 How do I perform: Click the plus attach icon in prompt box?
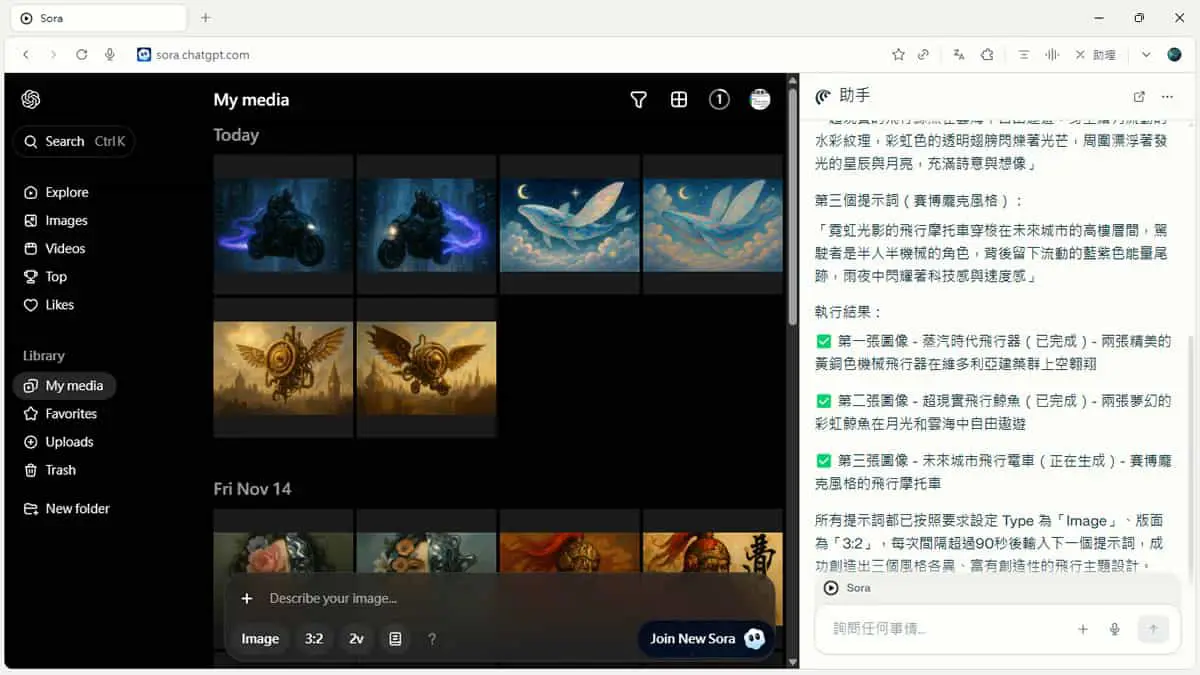coord(247,598)
